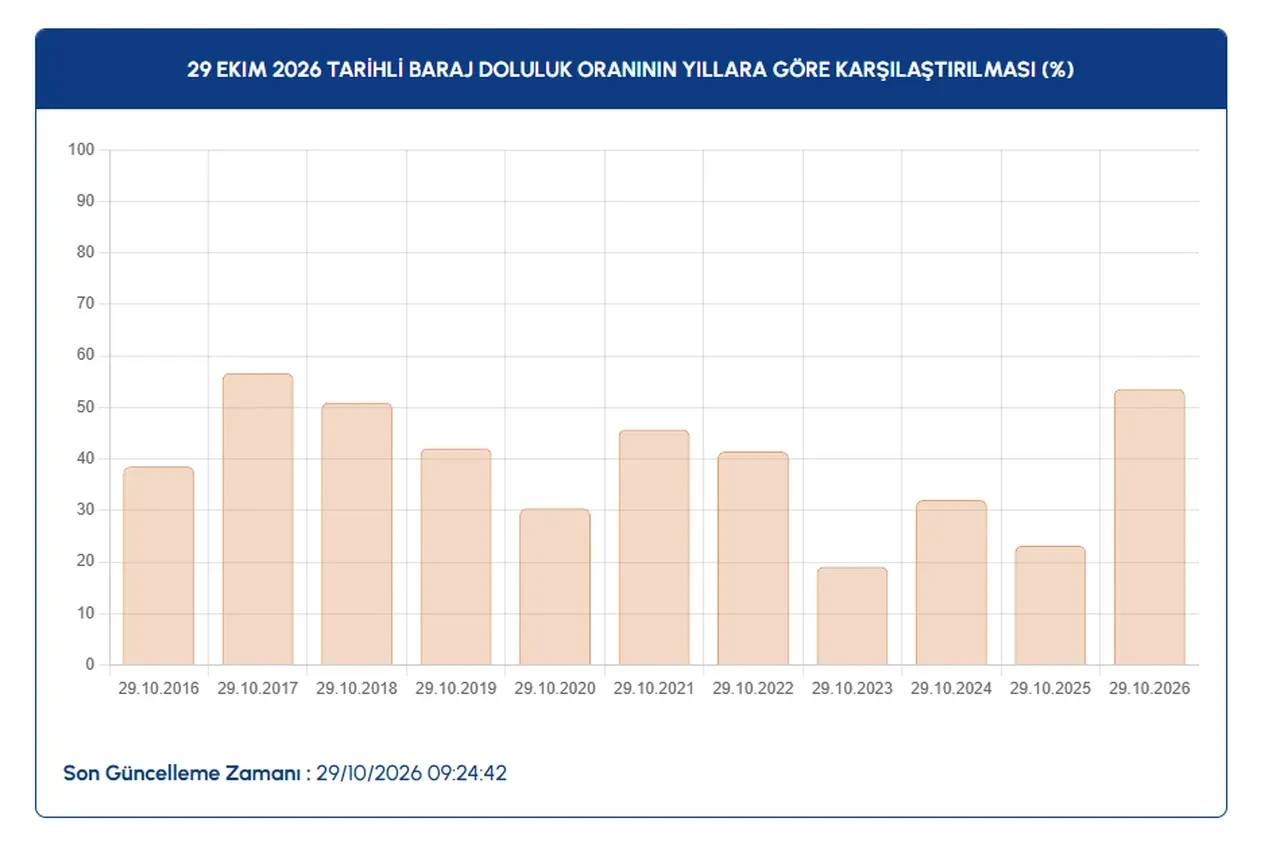This screenshot has height=853, width=1280.
Task: Click the x-axis label 29.10.2017
Action: click(257, 689)
